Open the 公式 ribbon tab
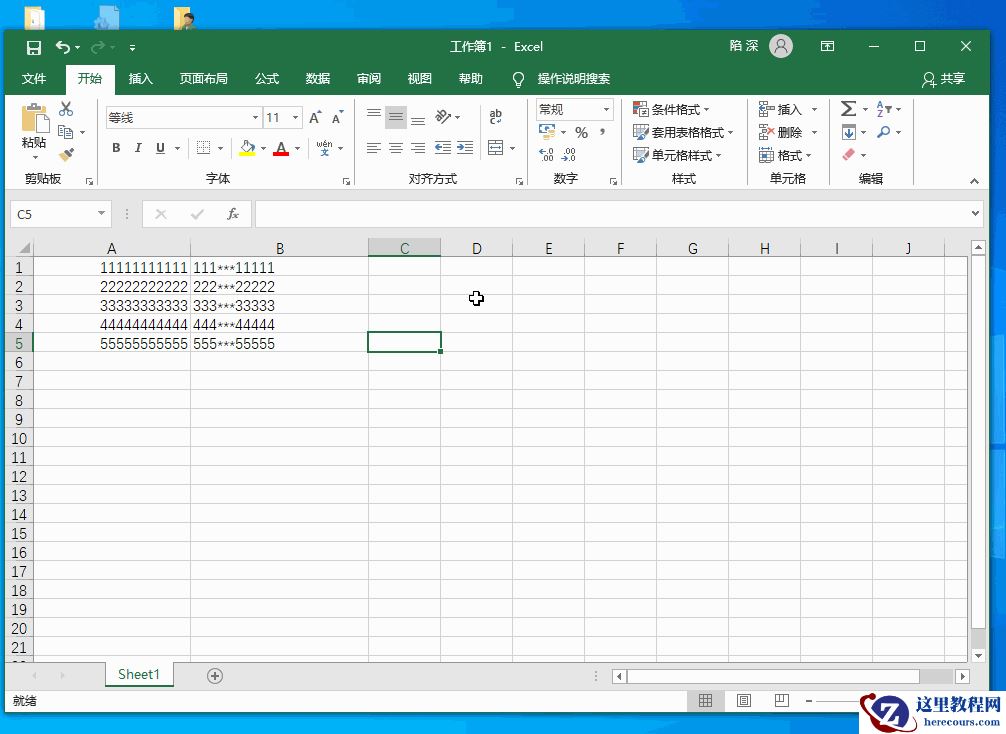 coord(267,79)
